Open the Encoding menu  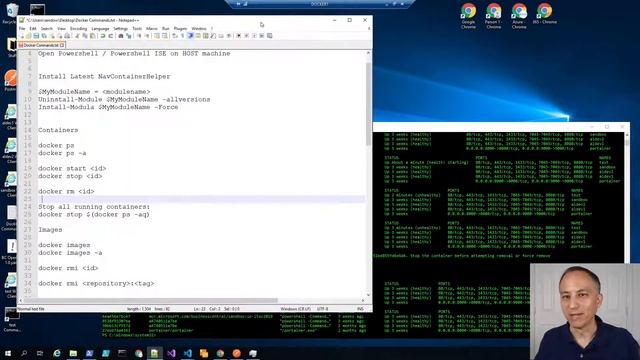point(78,29)
